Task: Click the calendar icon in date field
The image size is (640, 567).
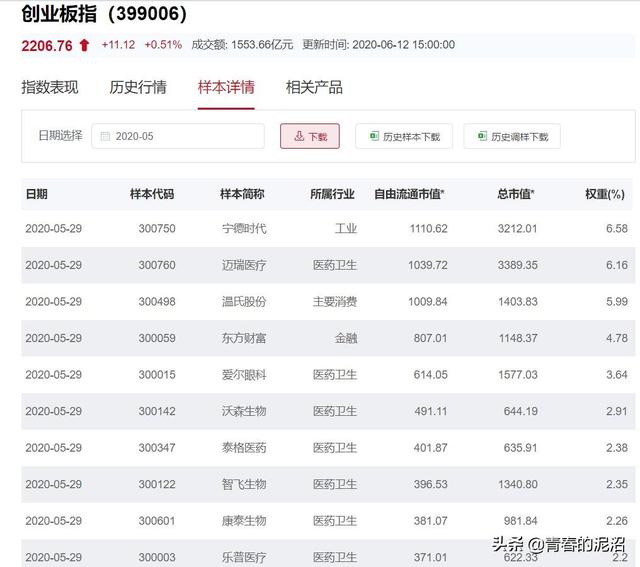Action: (105, 136)
